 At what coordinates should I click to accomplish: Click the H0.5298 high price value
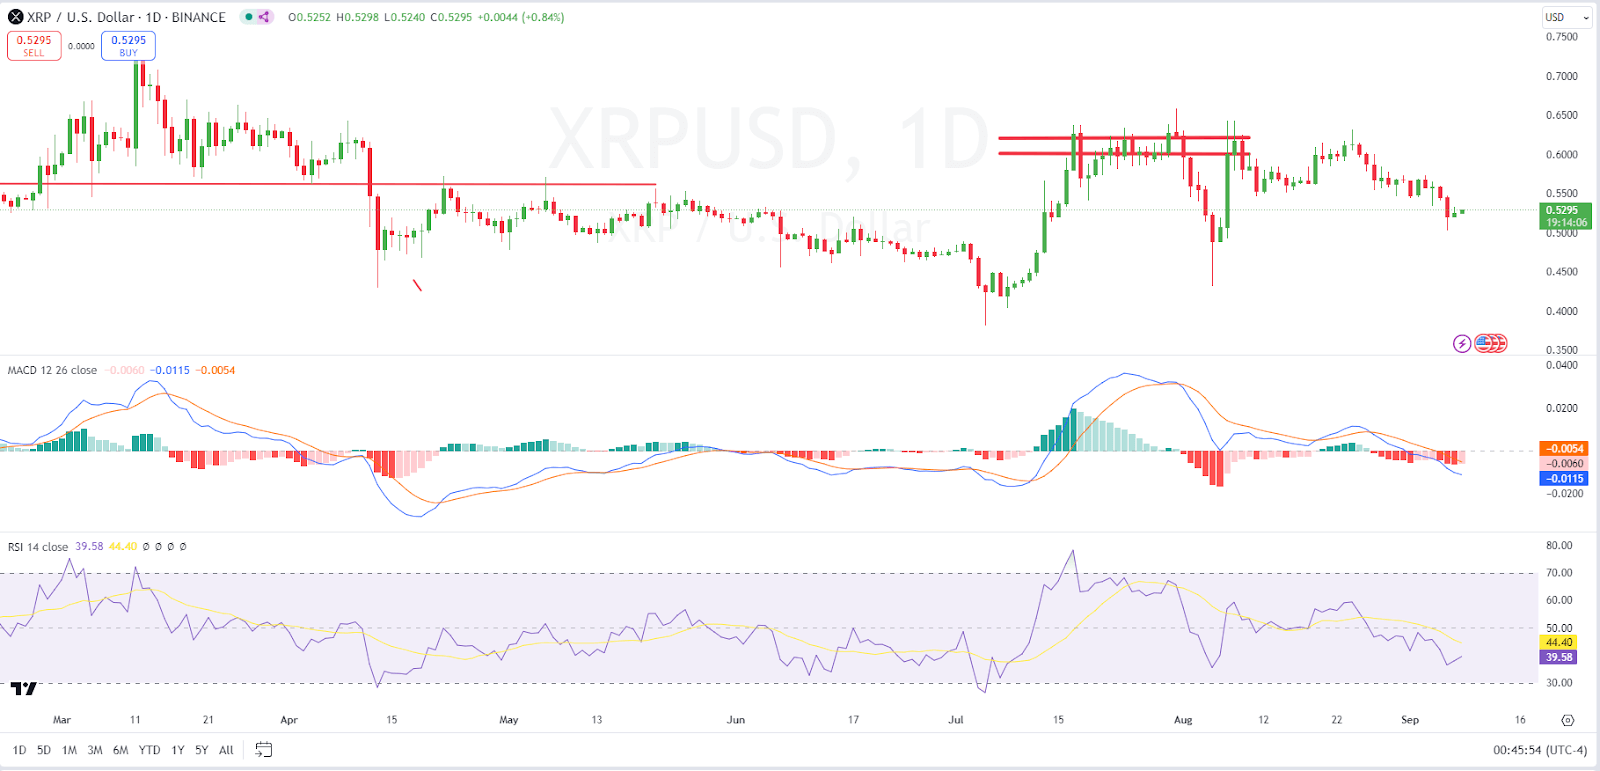click(357, 17)
